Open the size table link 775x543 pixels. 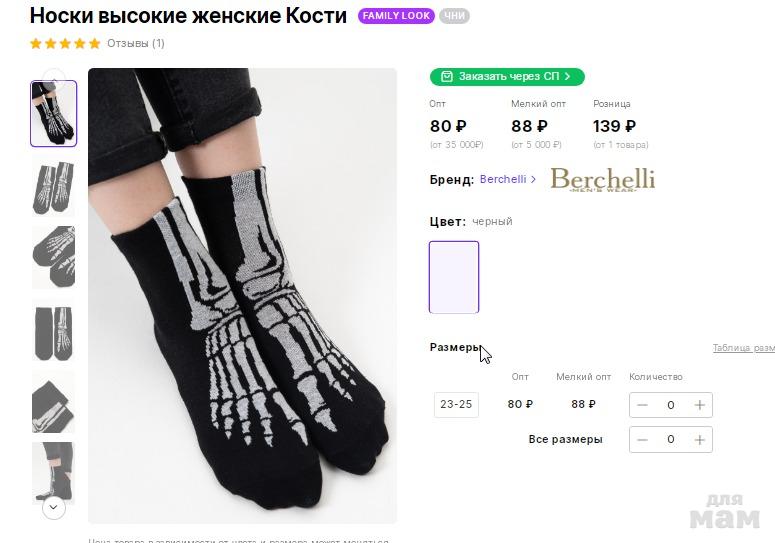(x=743, y=349)
